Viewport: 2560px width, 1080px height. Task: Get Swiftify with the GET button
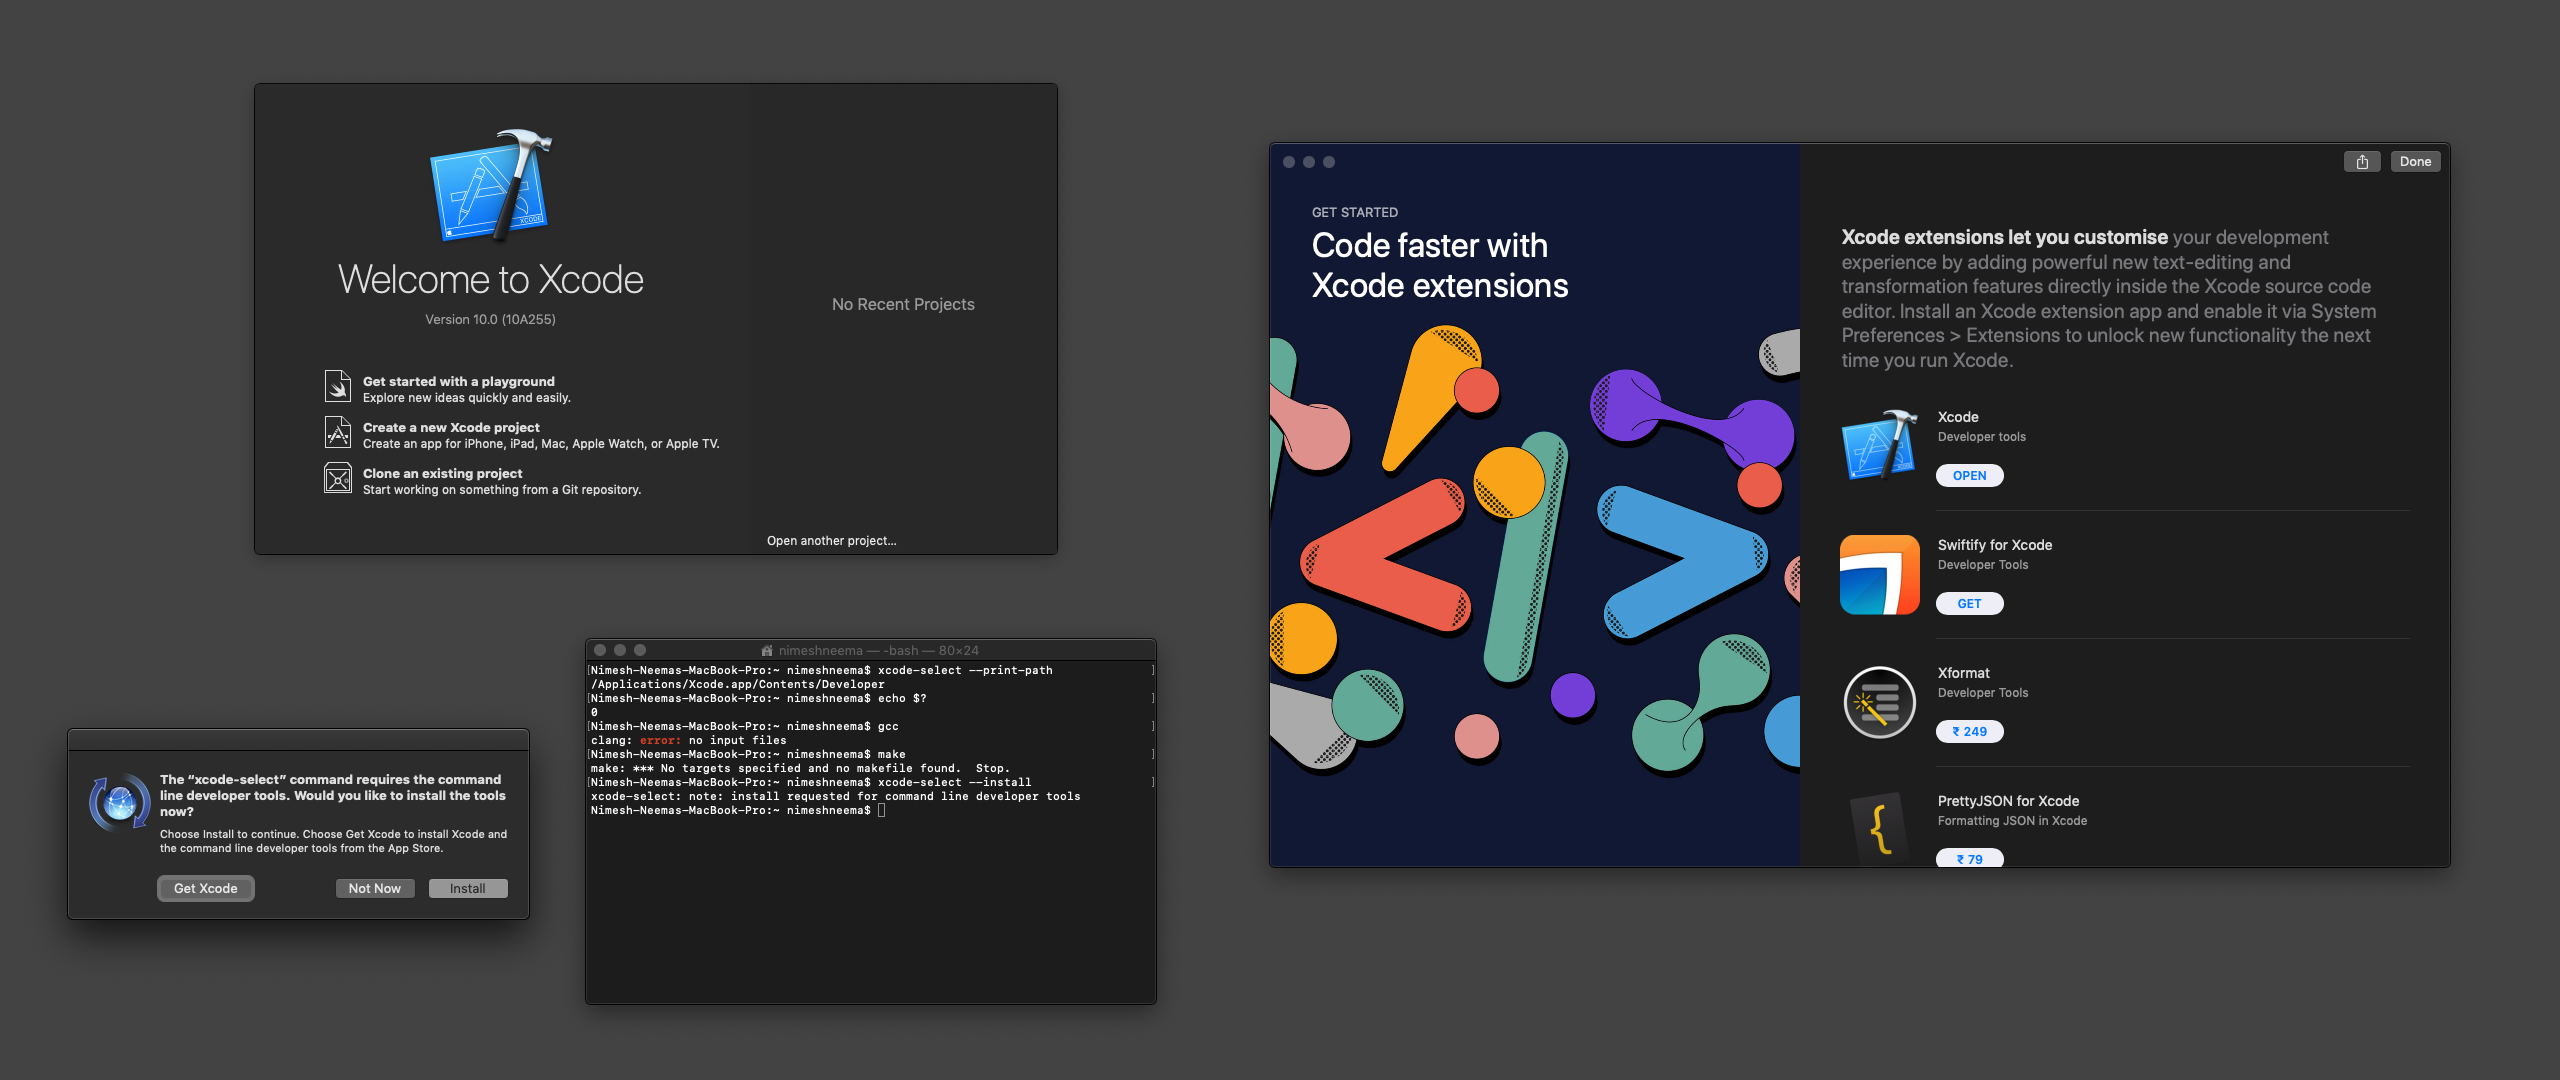[1969, 604]
